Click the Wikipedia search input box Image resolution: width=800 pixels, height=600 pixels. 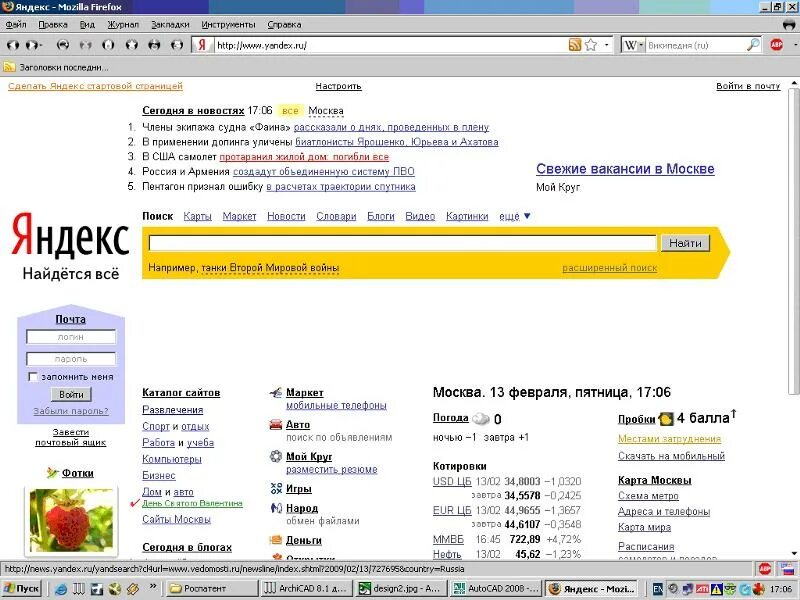696,45
